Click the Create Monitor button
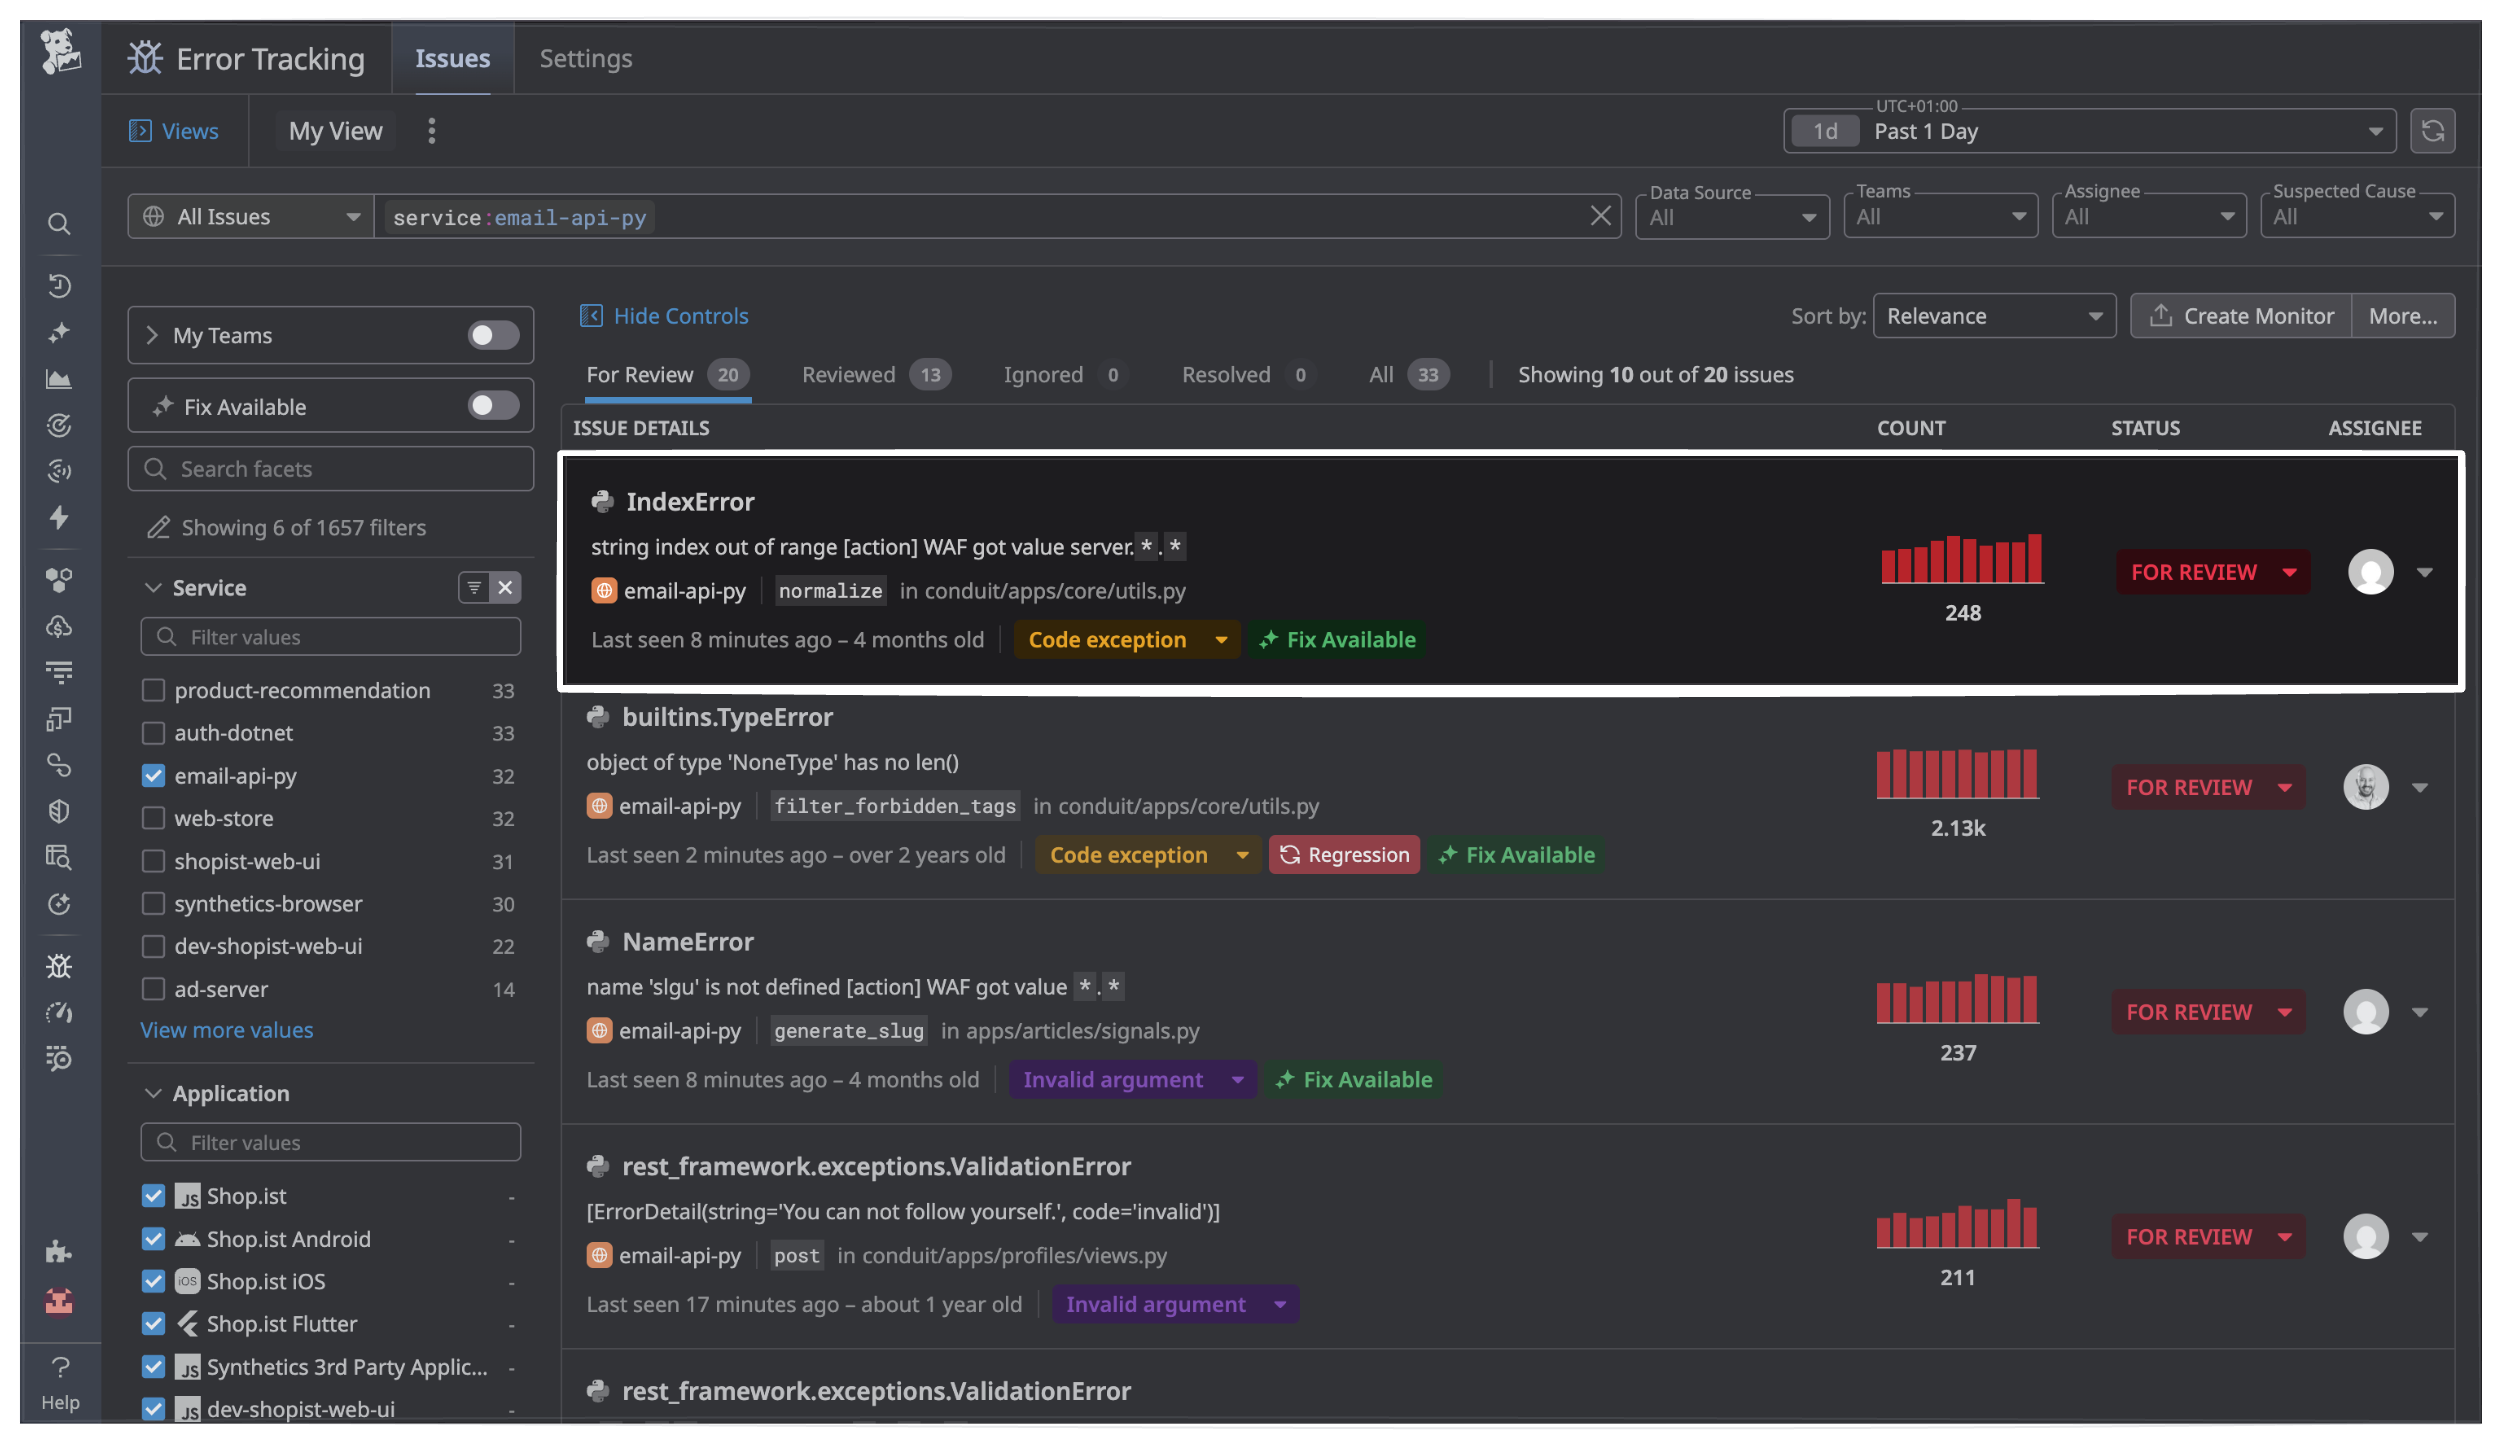The height and width of the screenshot is (1443, 2502). [2241, 316]
